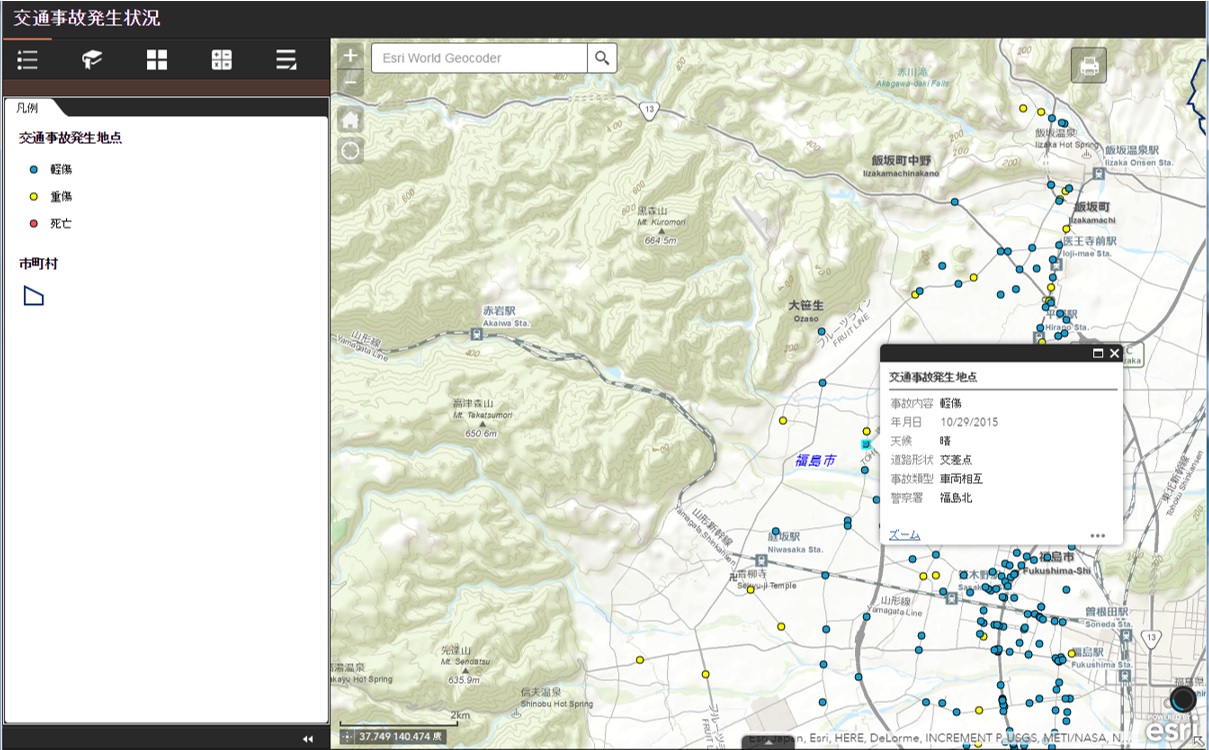Click the Esri World Geocoder search field

(x=478, y=58)
